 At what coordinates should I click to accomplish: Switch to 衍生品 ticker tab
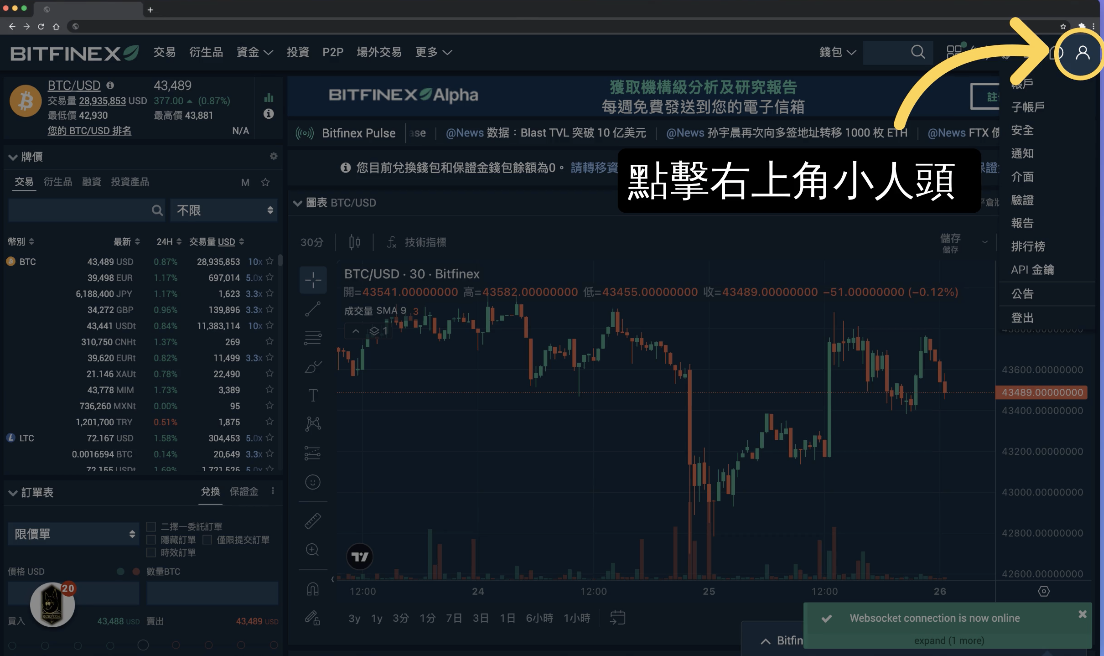pos(58,182)
